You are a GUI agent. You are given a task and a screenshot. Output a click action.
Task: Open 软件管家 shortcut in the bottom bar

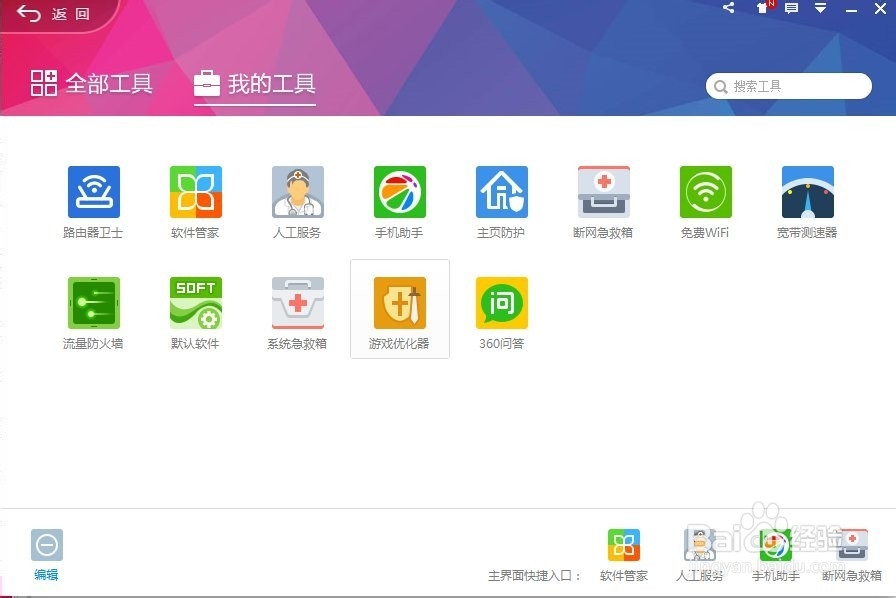[623, 554]
